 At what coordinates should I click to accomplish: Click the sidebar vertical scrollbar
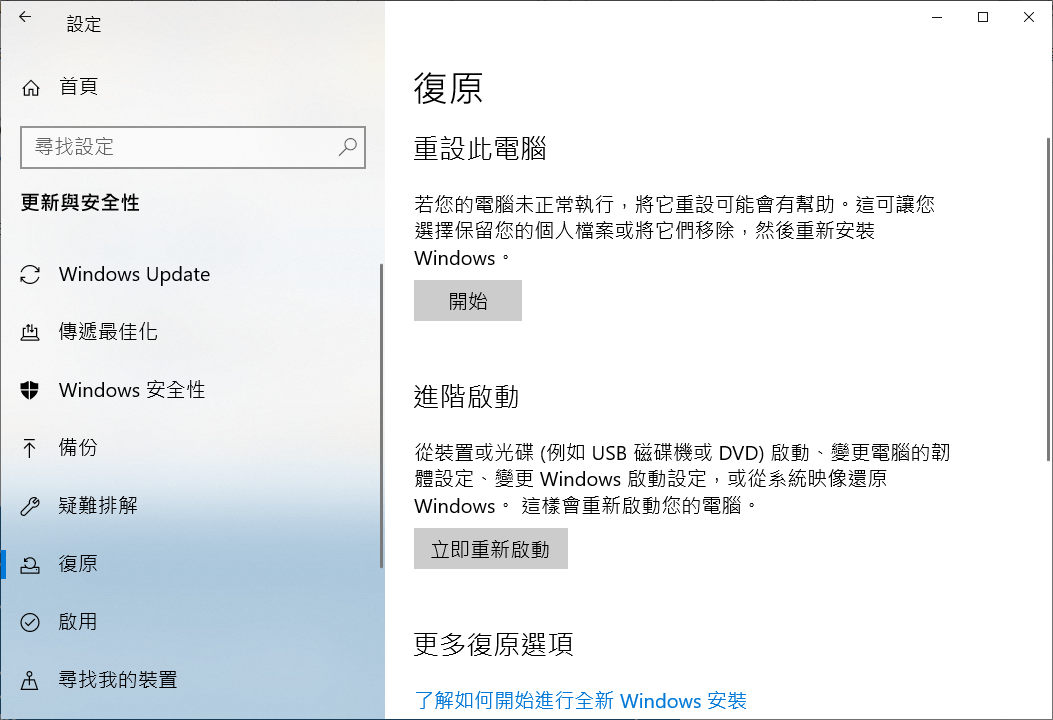click(381, 416)
